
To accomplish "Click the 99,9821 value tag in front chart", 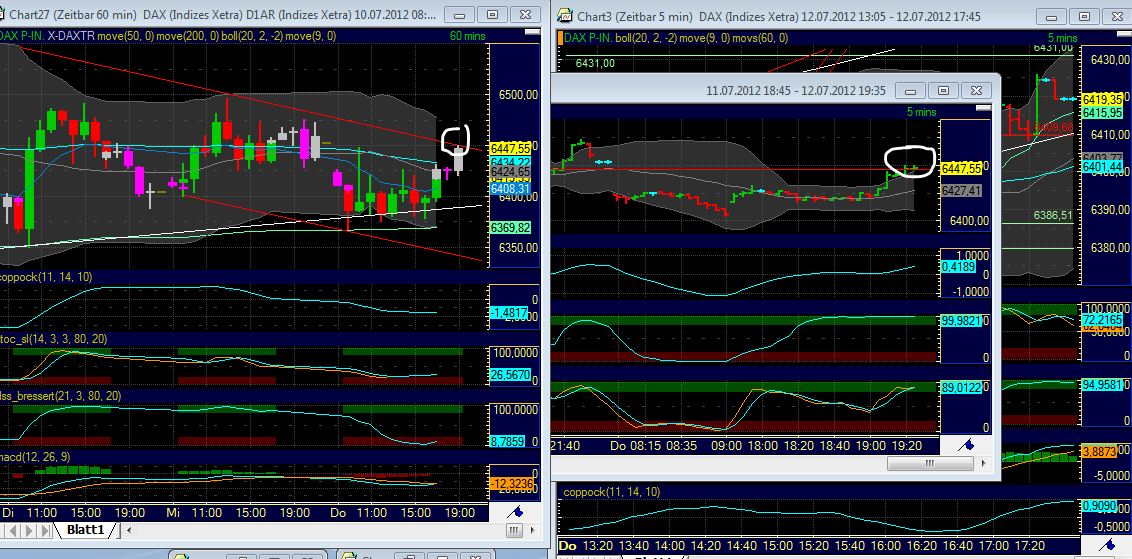I will click(x=961, y=321).
